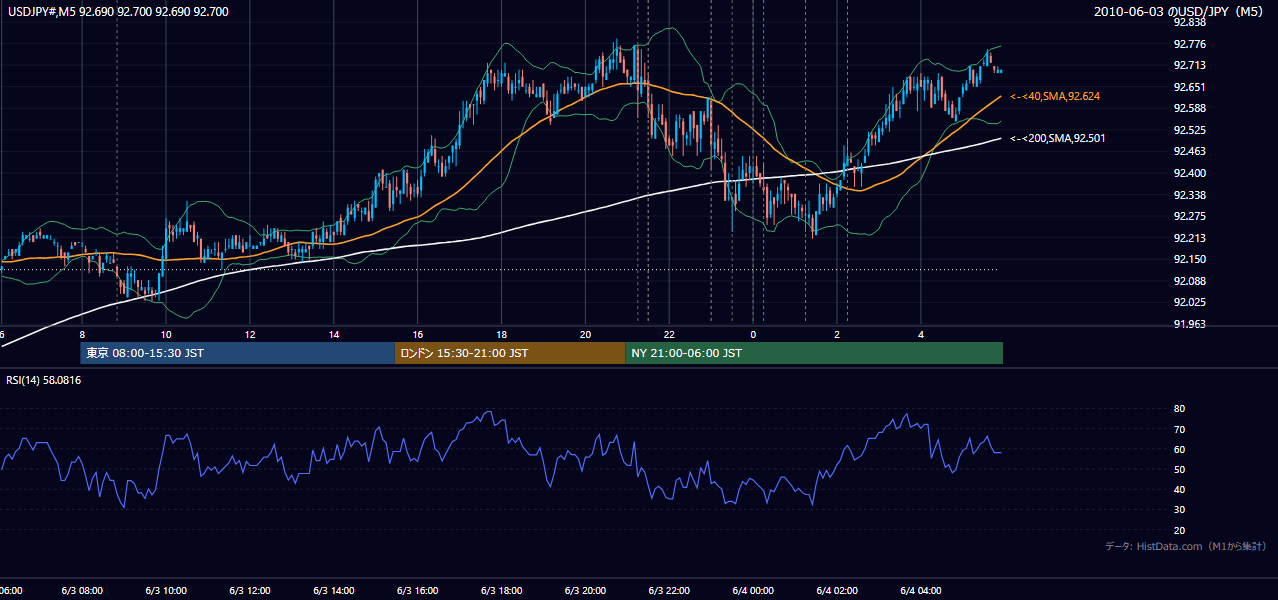1278x600 pixels.
Task: Click the RSI 30 level label
Action: coord(1179,510)
